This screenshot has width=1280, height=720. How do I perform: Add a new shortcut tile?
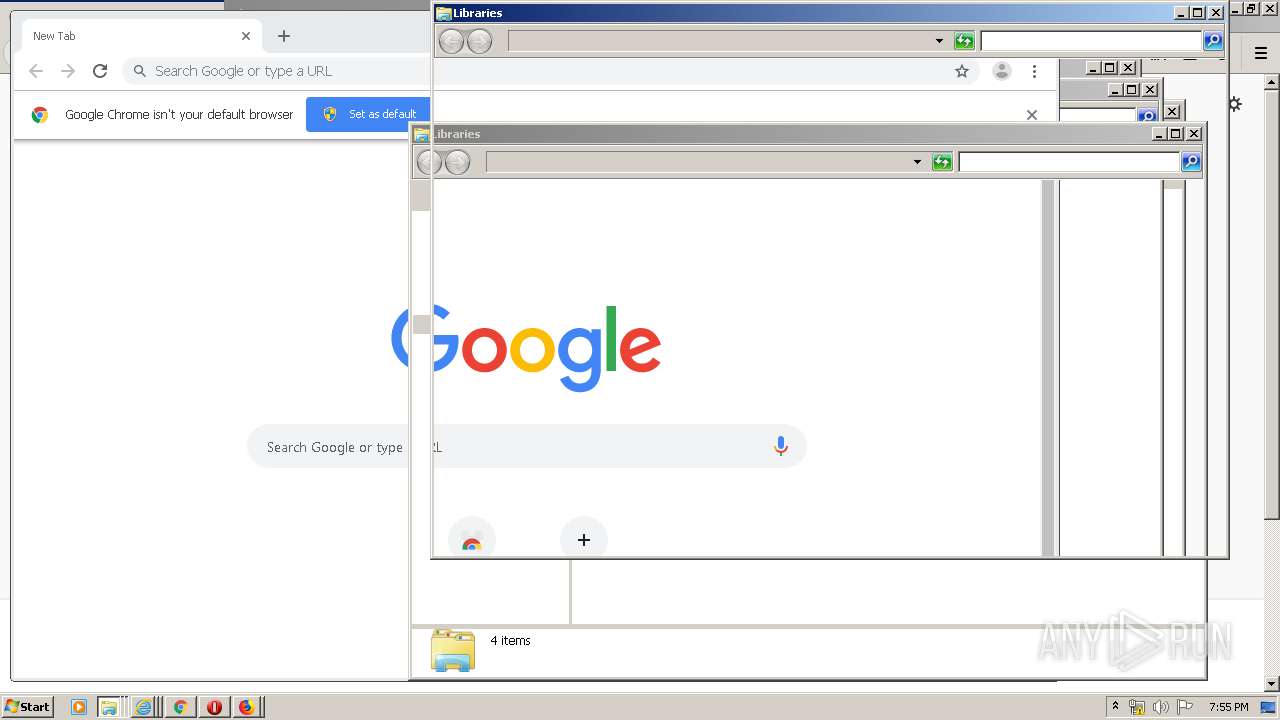click(584, 538)
